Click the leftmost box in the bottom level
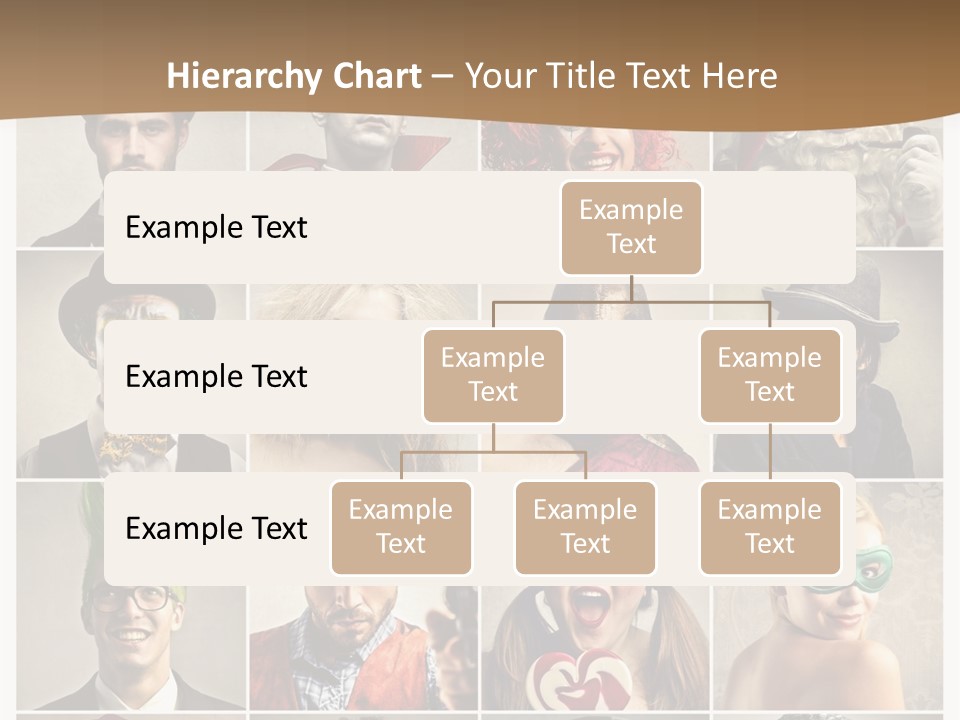Screen dimensions: 960x720 pyautogui.click(x=401, y=527)
